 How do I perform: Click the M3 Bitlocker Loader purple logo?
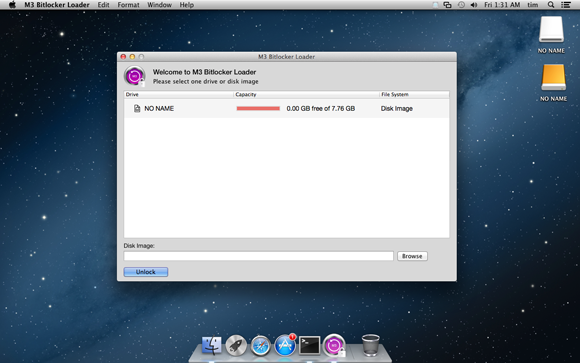pos(135,76)
